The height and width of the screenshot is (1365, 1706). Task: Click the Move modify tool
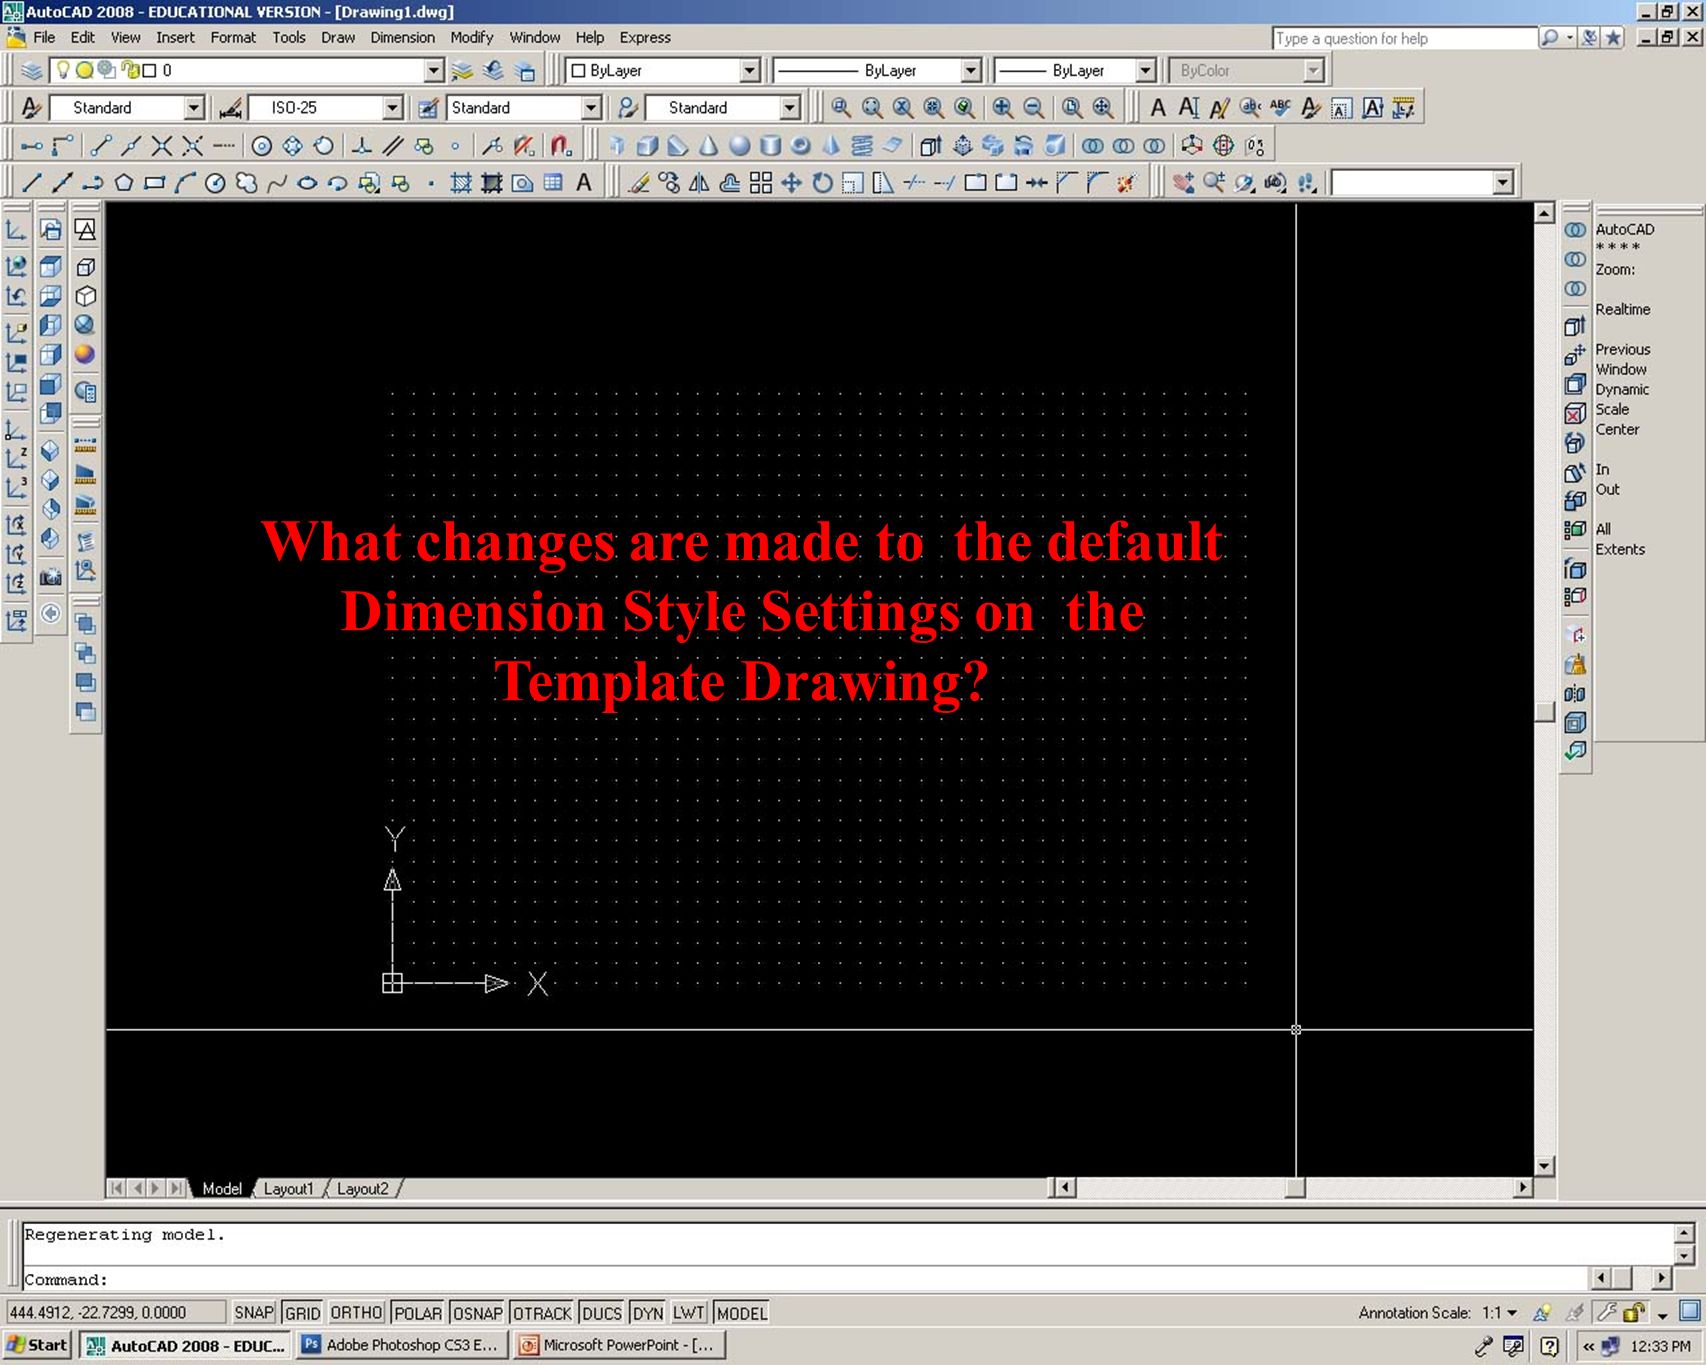[791, 183]
